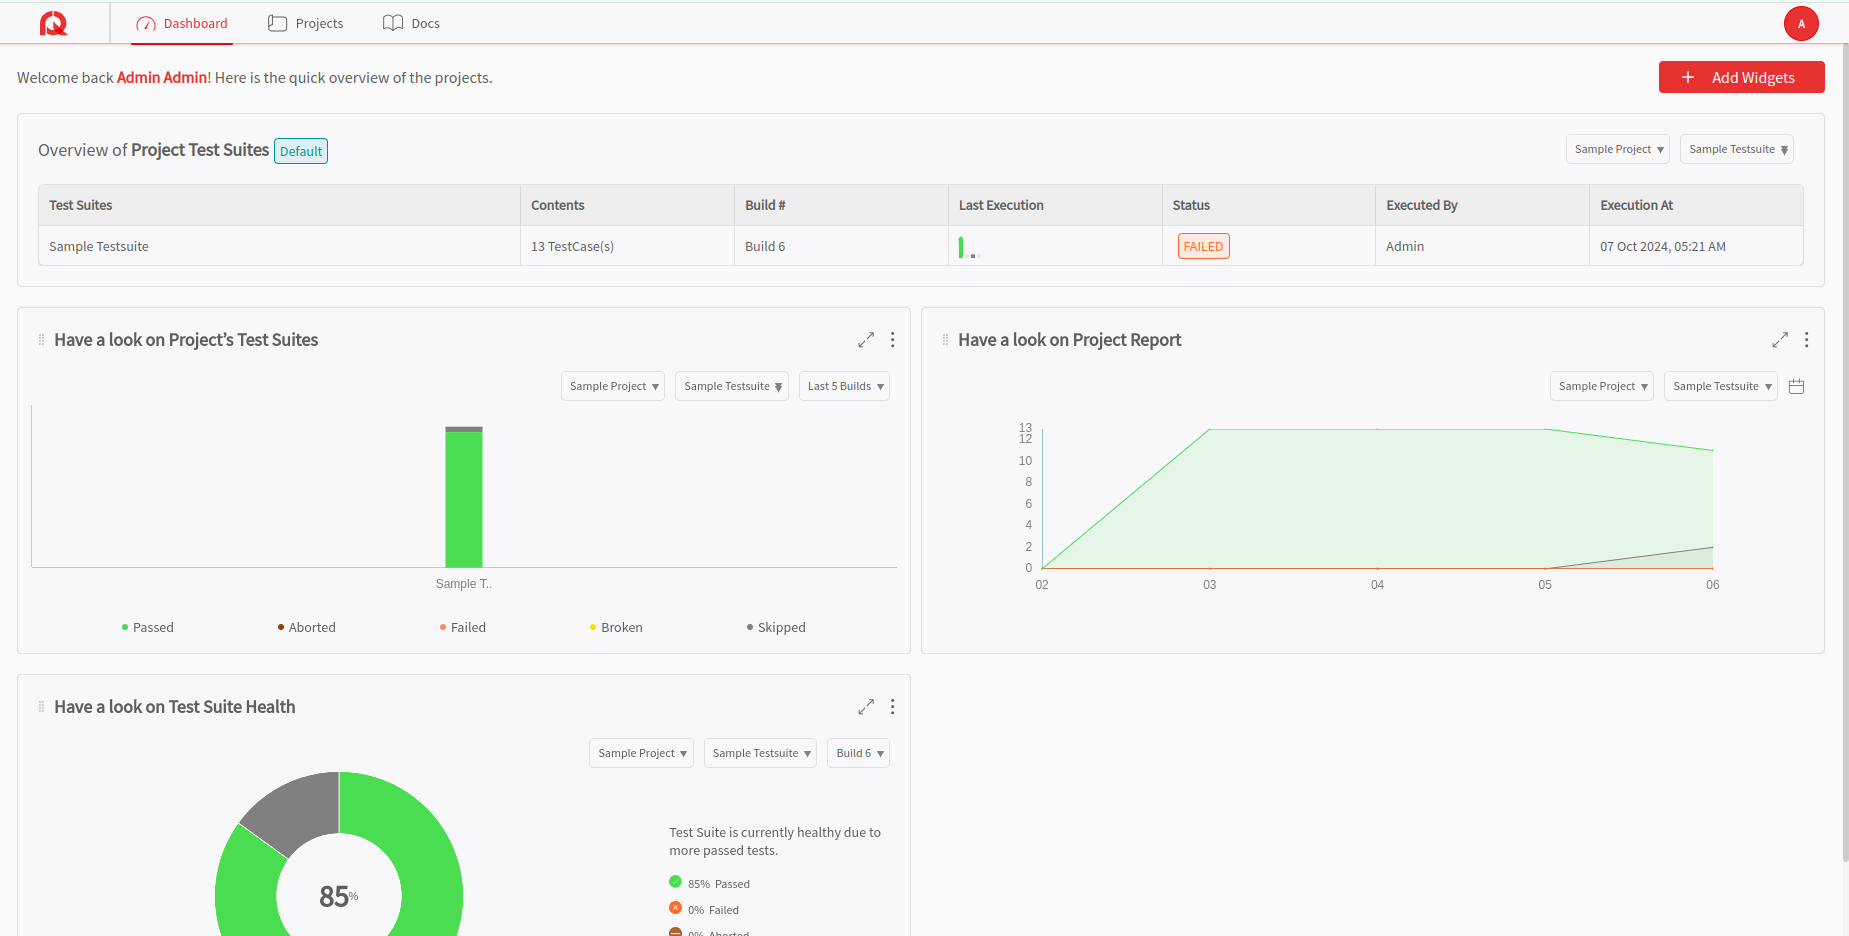1849x936 pixels.
Task: Click the drag handle of Test Suite Health widget
Action: coord(41,707)
